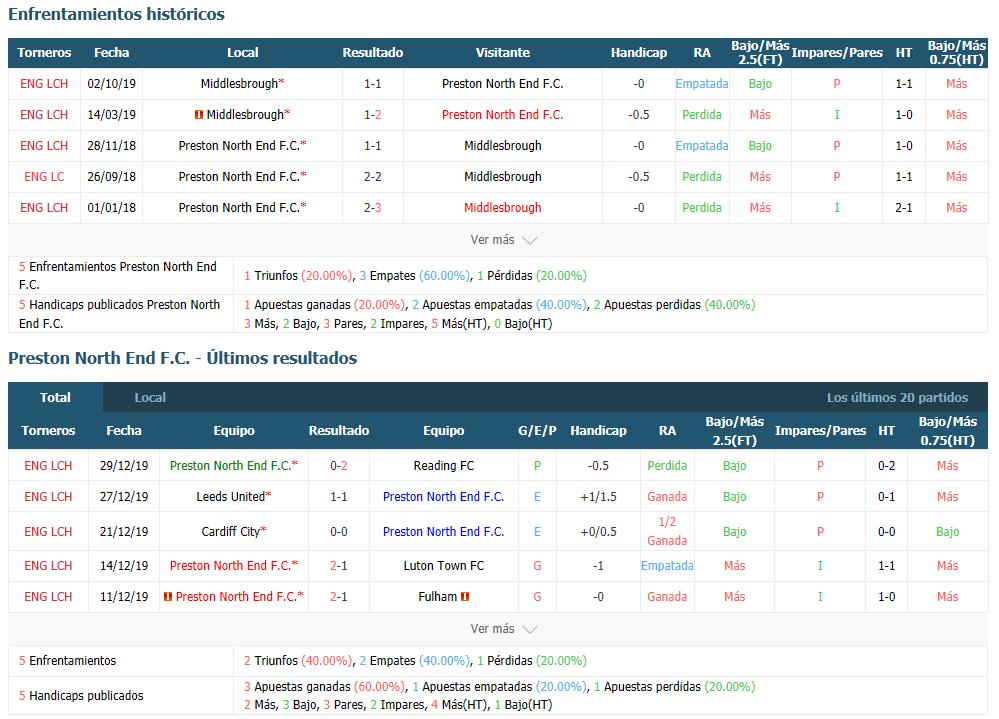Click '5 Handicaps publicados Preston North End F.C.' label
The image size is (999, 719).
[119, 314]
